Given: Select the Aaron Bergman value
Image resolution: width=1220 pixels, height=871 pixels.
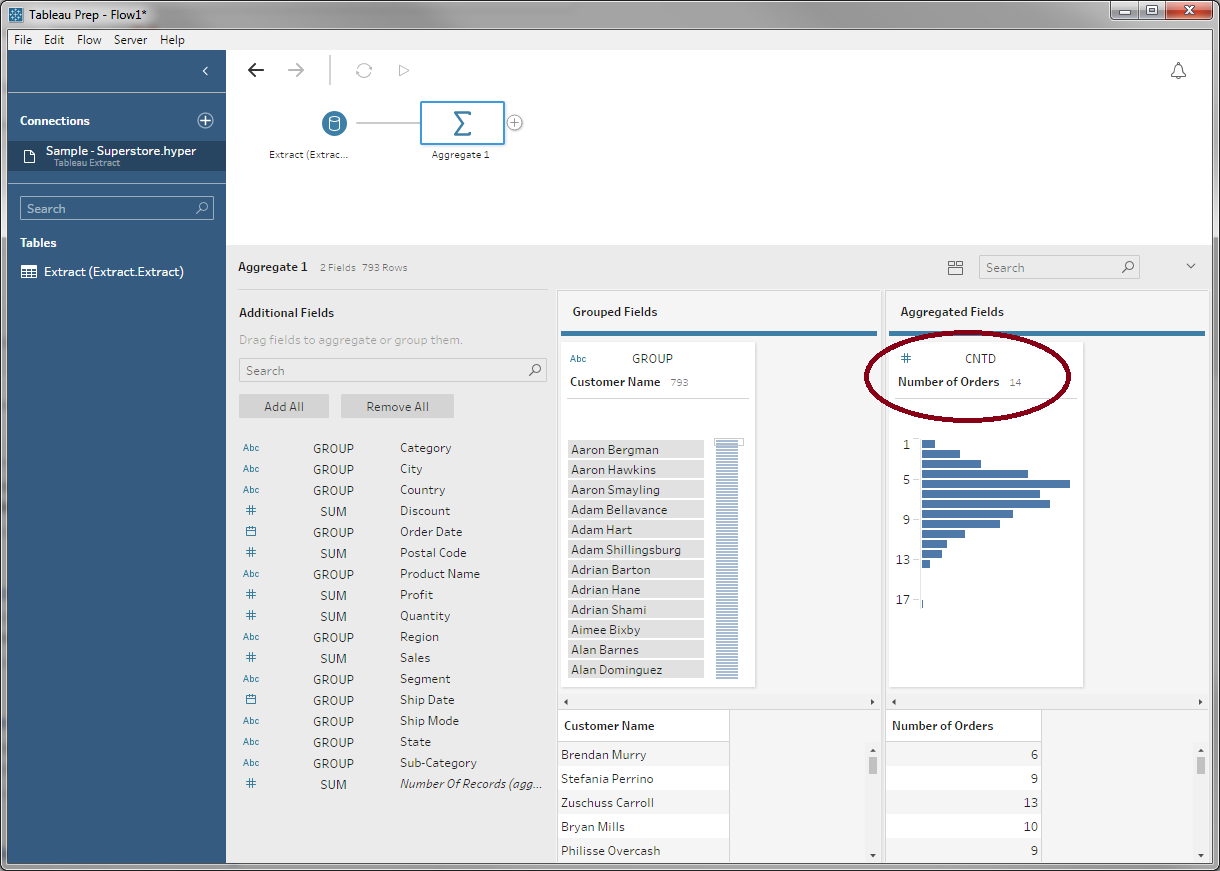Looking at the screenshot, I should pyautogui.click(x=636, y=449).
